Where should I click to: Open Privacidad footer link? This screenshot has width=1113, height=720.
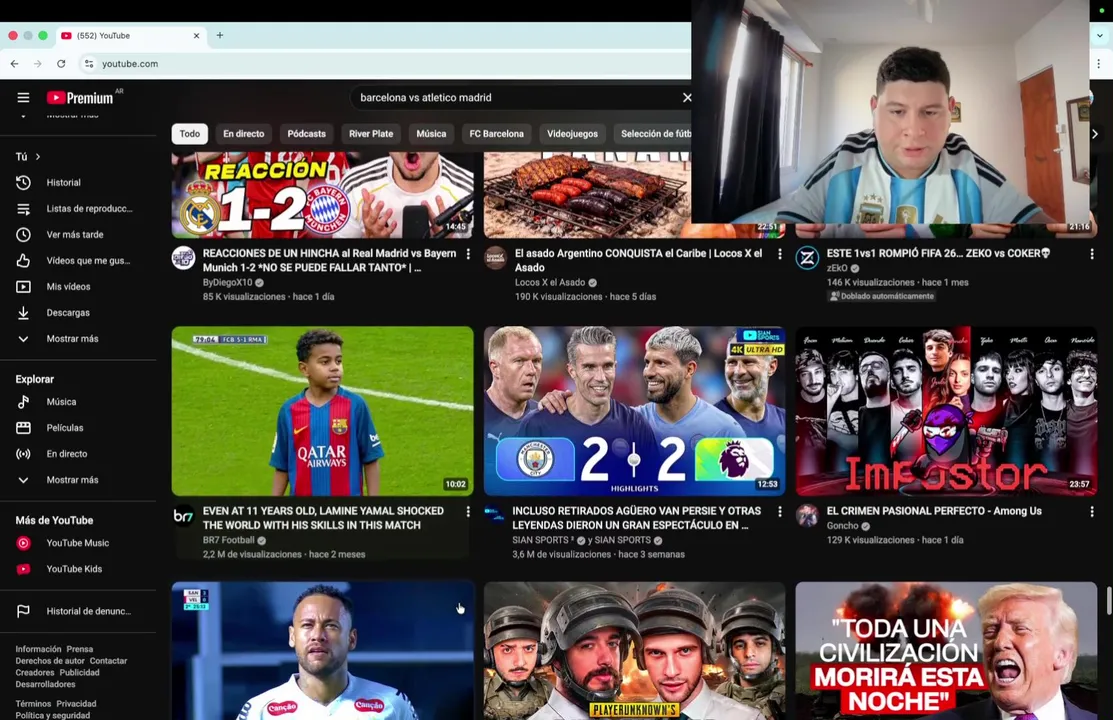[x=77, y=704]
